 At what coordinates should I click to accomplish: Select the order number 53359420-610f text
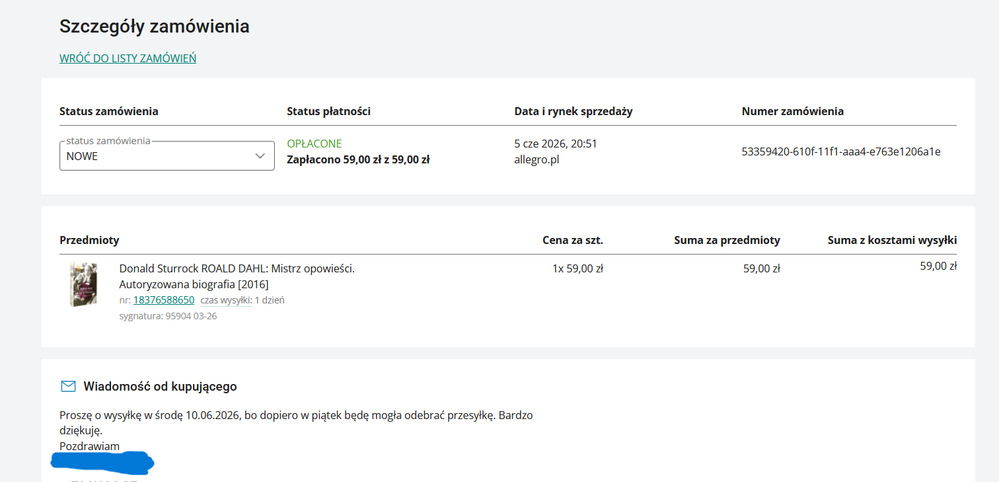pos(841,152)
